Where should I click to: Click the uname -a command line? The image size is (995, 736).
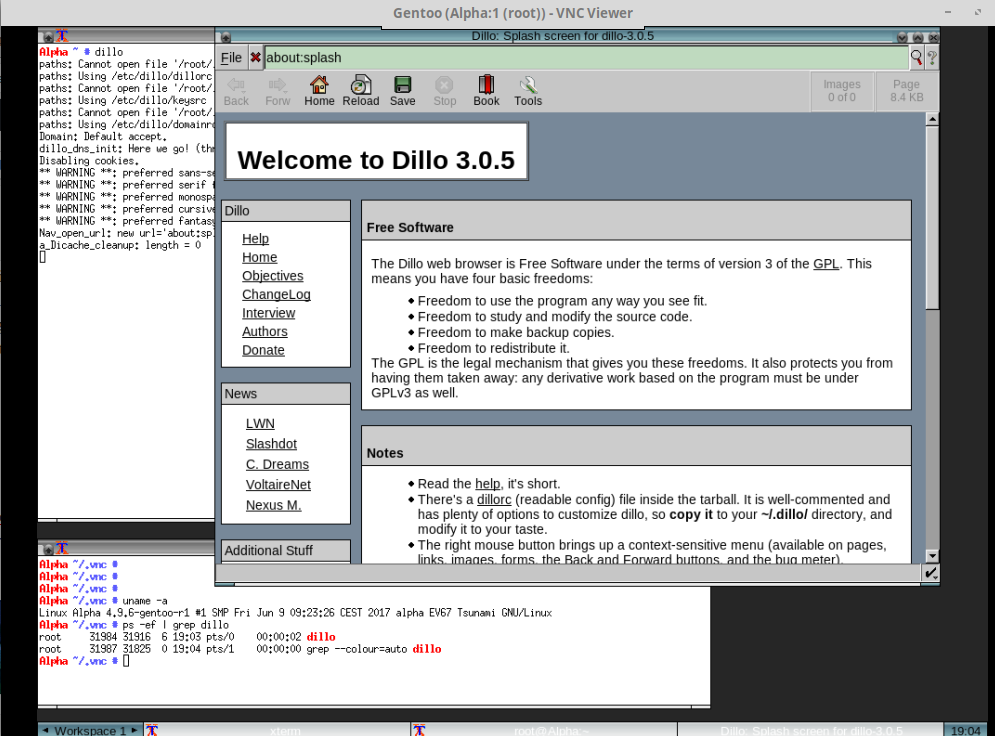click(145, 601)
